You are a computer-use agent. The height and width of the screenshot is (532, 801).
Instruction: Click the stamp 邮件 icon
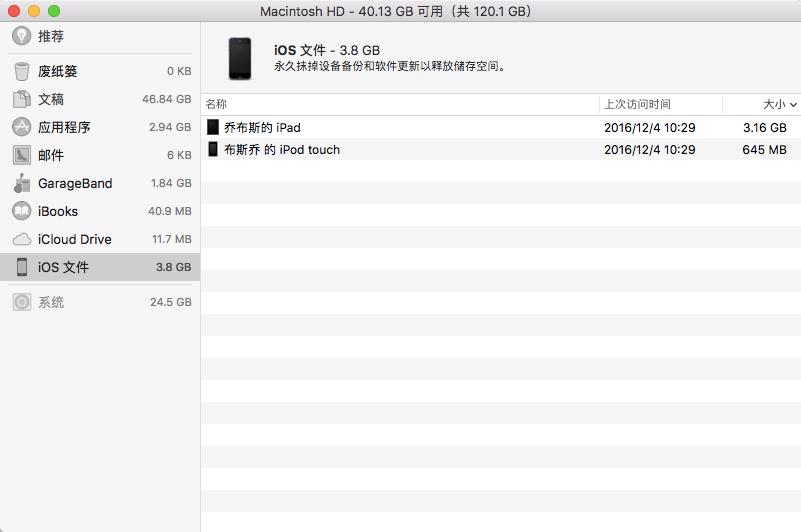click(21, 155)
